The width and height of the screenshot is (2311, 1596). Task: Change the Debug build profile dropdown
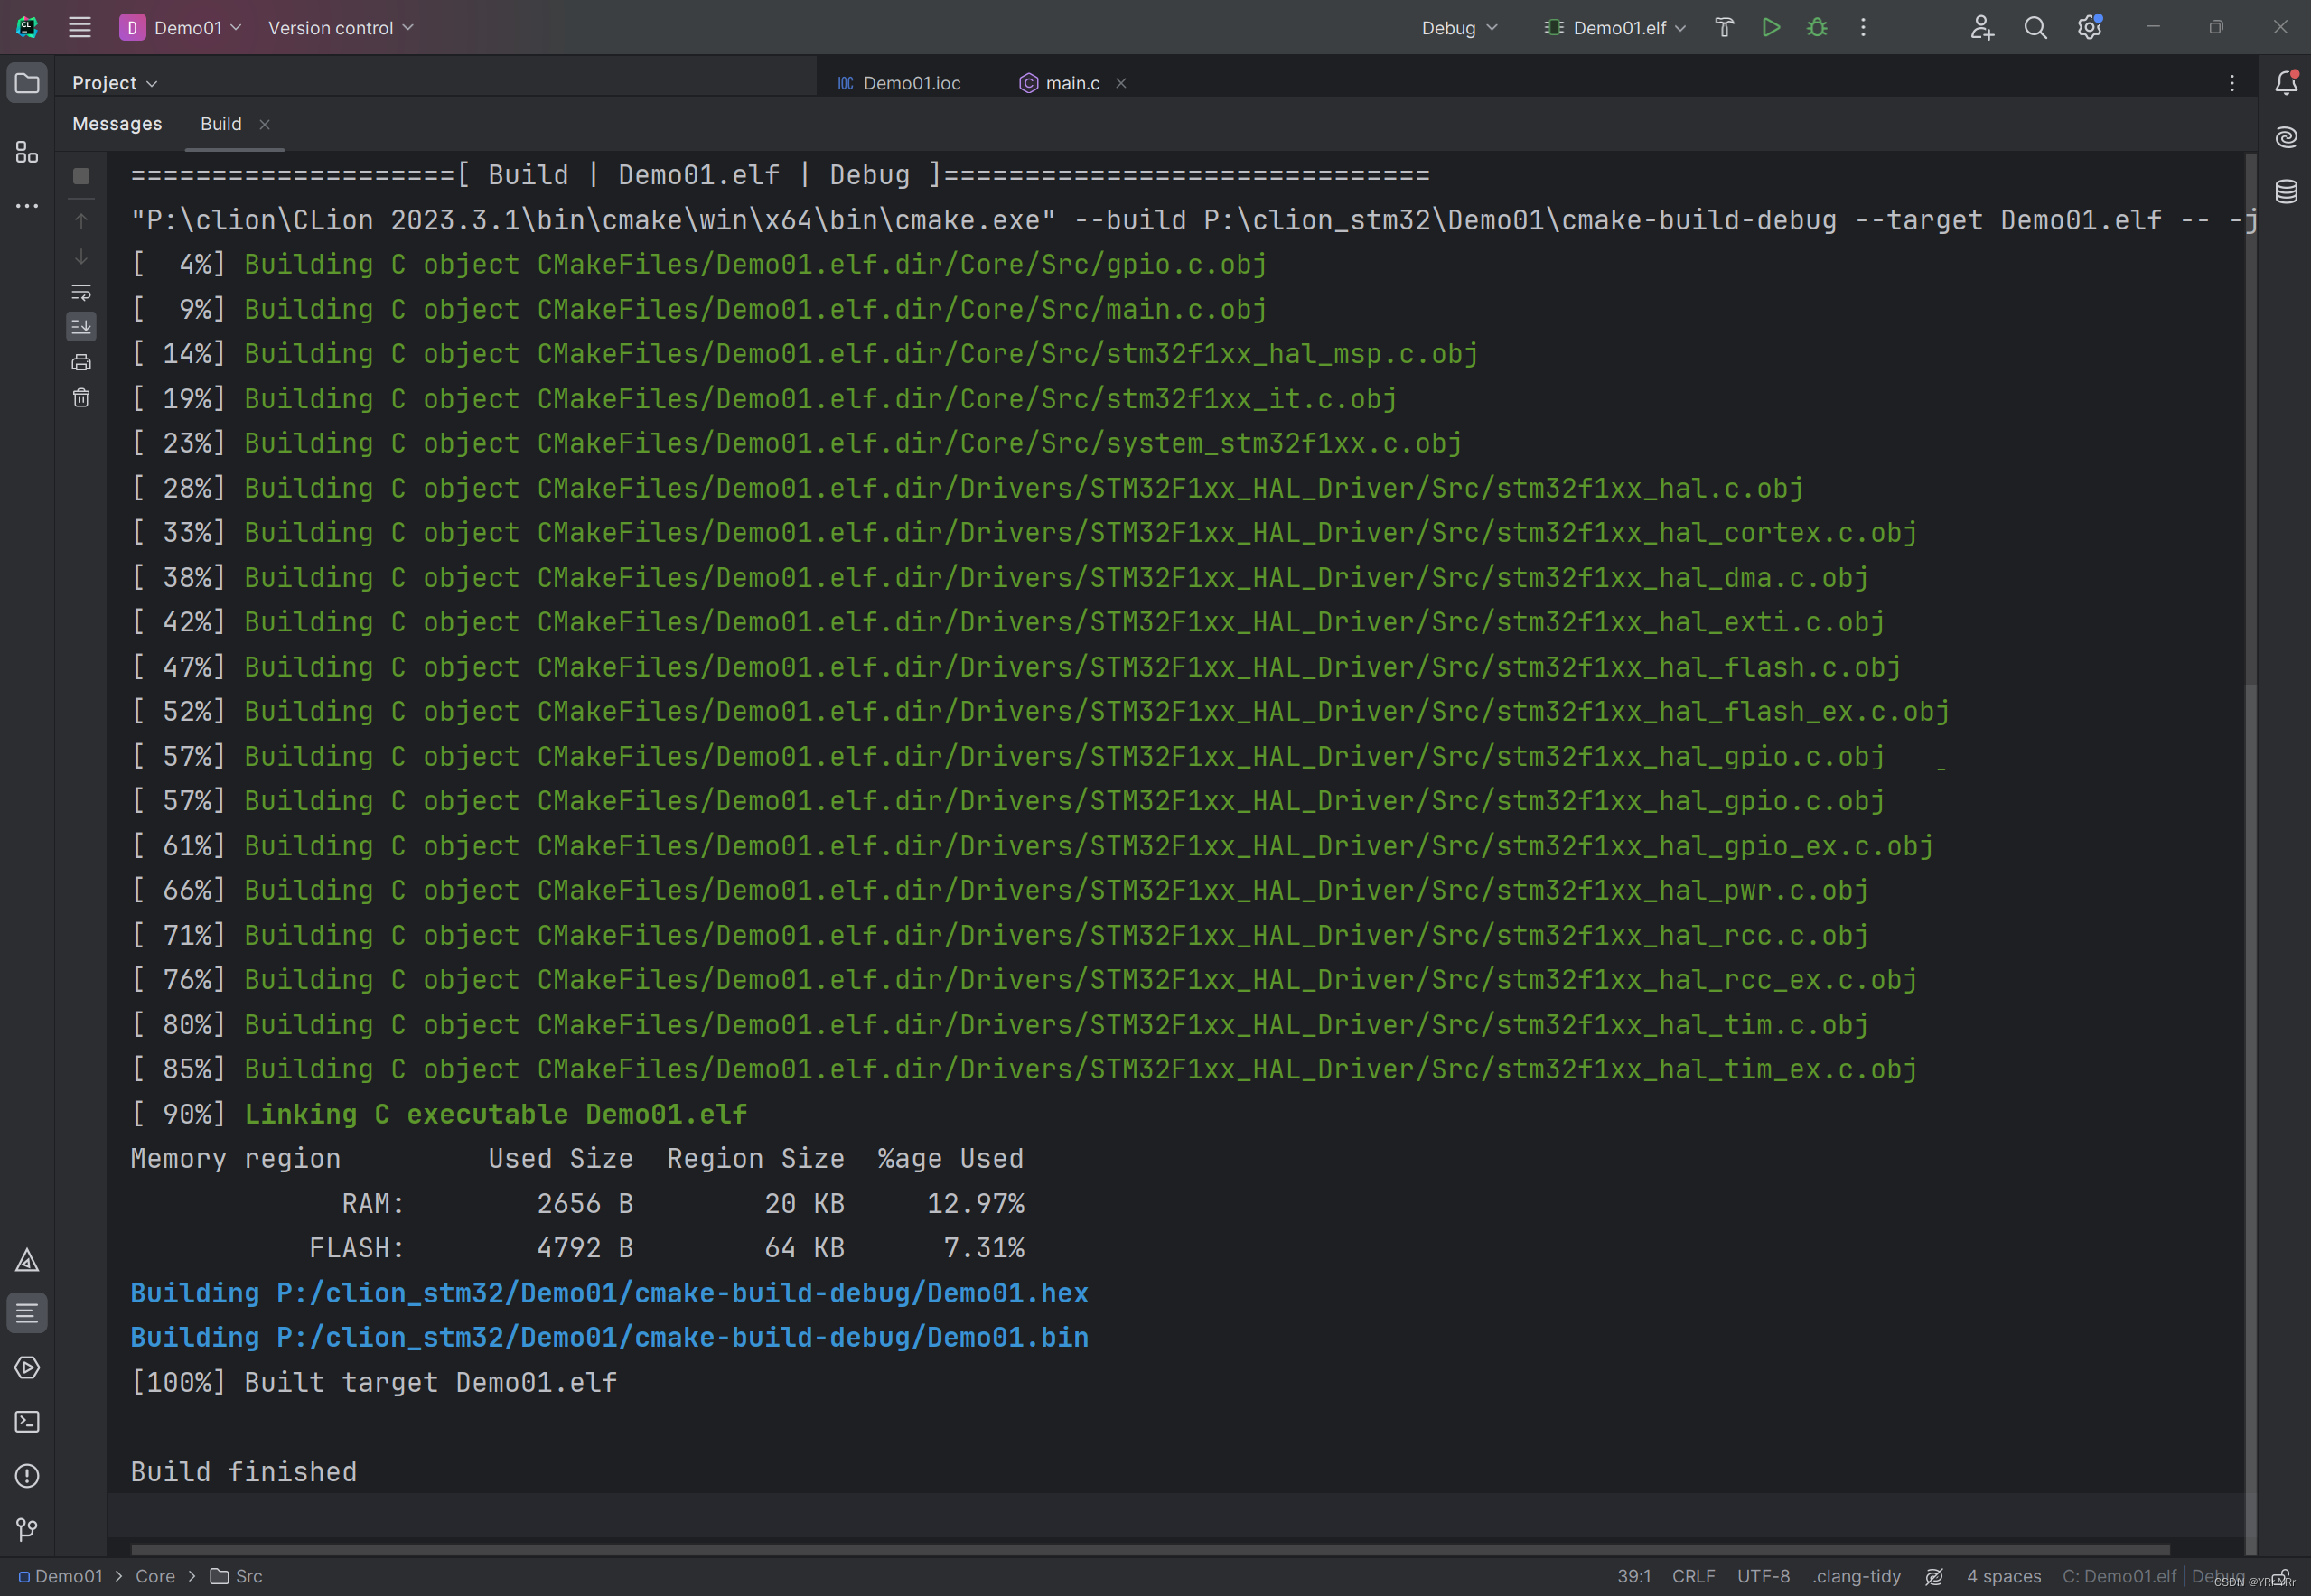pos(1459,27)
